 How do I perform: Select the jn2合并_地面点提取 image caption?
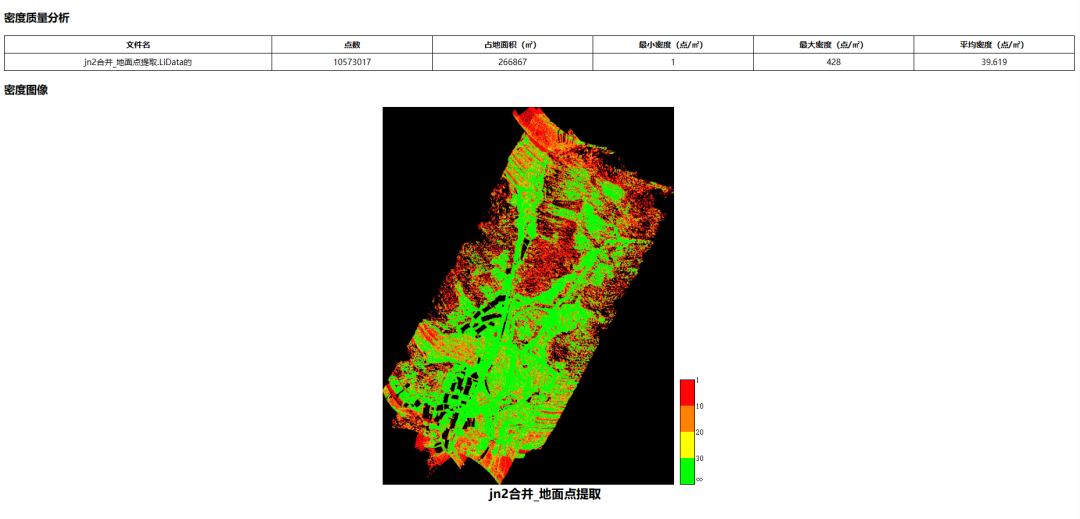point(544,494)
